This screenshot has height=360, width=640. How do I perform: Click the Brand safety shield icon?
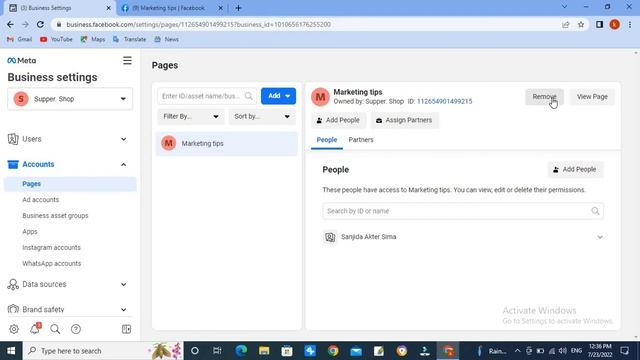[13, 309]
